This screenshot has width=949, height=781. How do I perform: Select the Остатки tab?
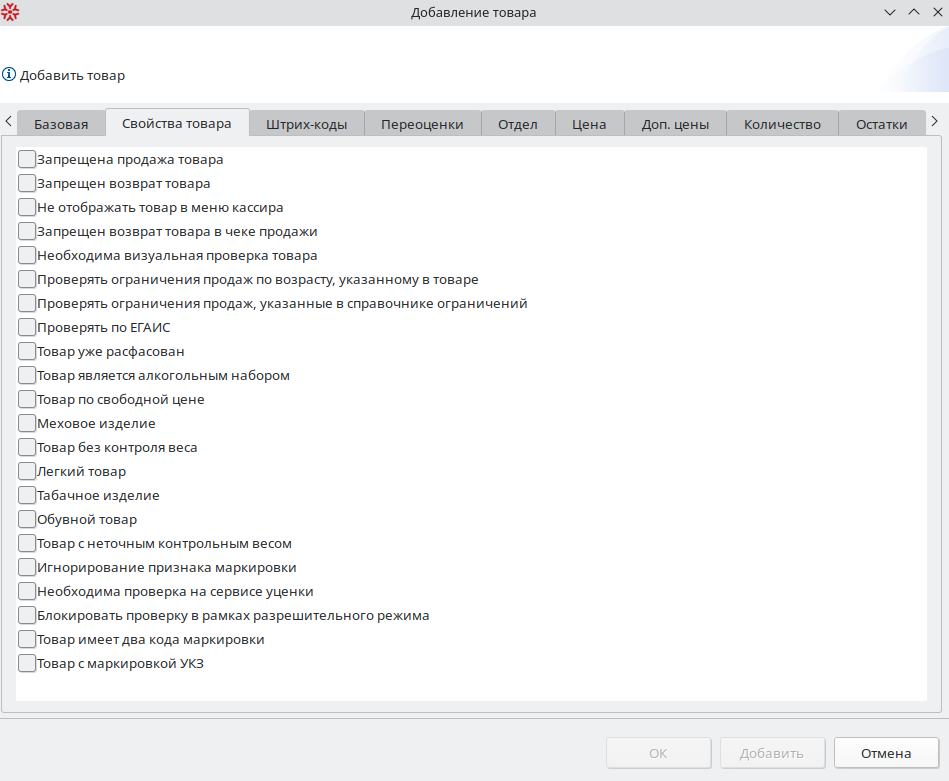[881, 124]
